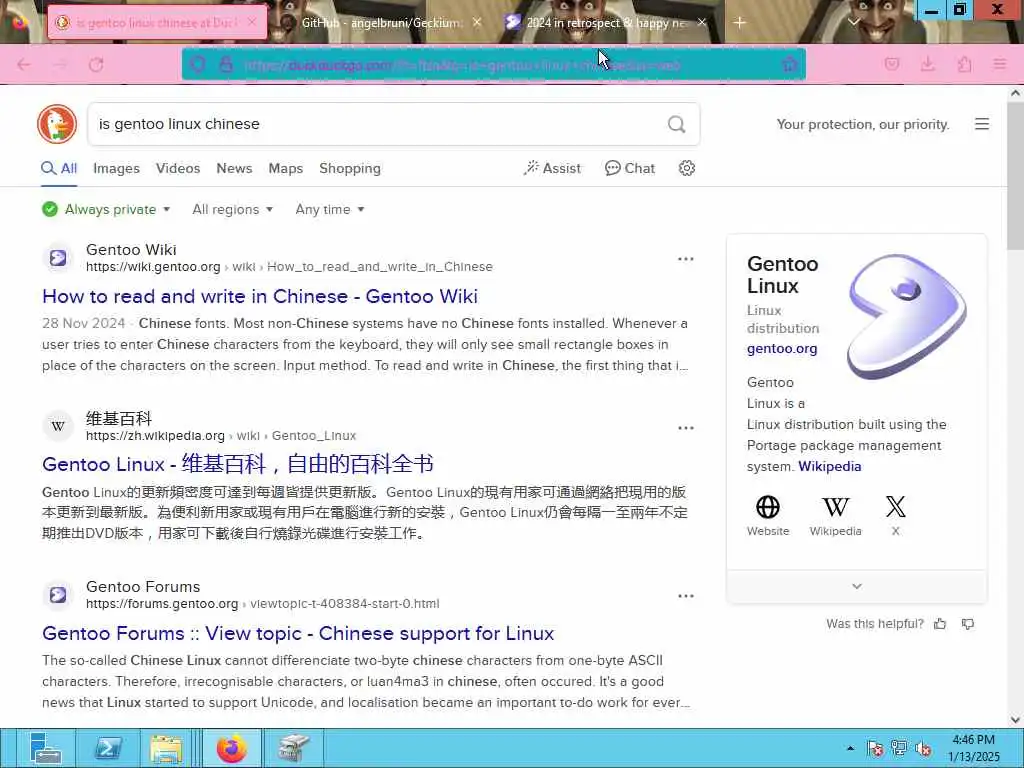Screen dimensions: 1024x768
Task: Open File Explorer from the taskbar
Action: 166,748
